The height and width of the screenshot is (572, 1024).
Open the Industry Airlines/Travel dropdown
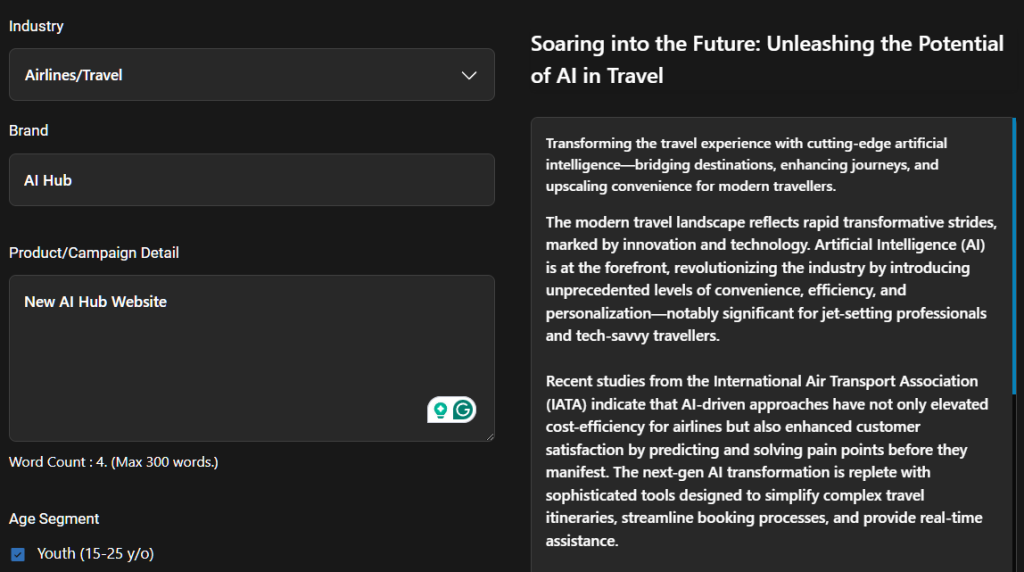pyautogui.click(x=251, y=75)
